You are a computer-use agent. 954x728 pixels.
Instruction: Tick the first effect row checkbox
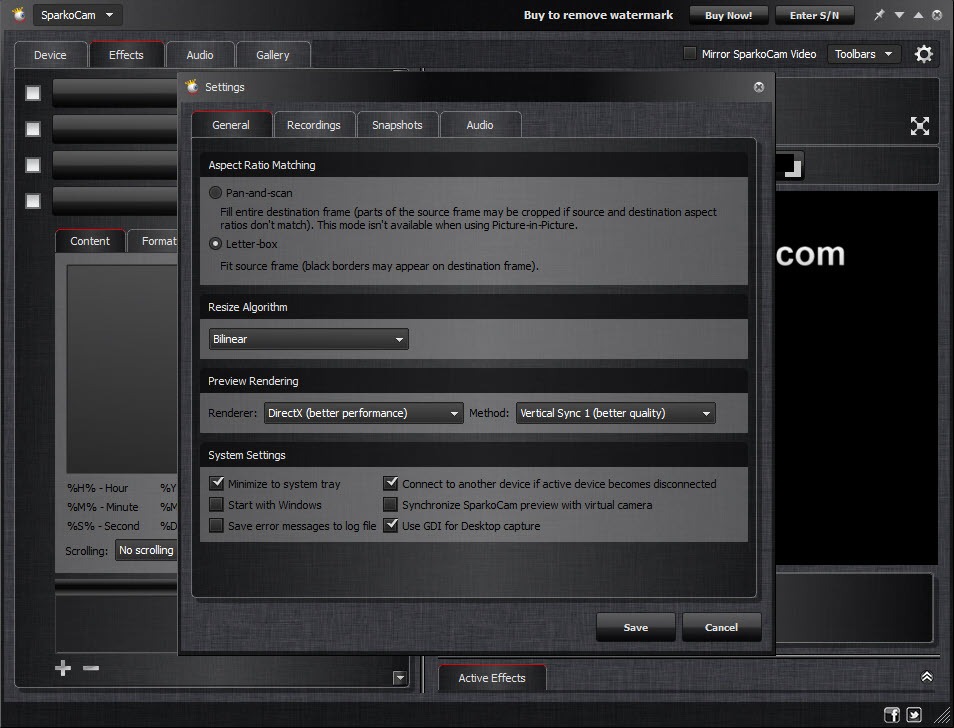(x=33, y=93)
